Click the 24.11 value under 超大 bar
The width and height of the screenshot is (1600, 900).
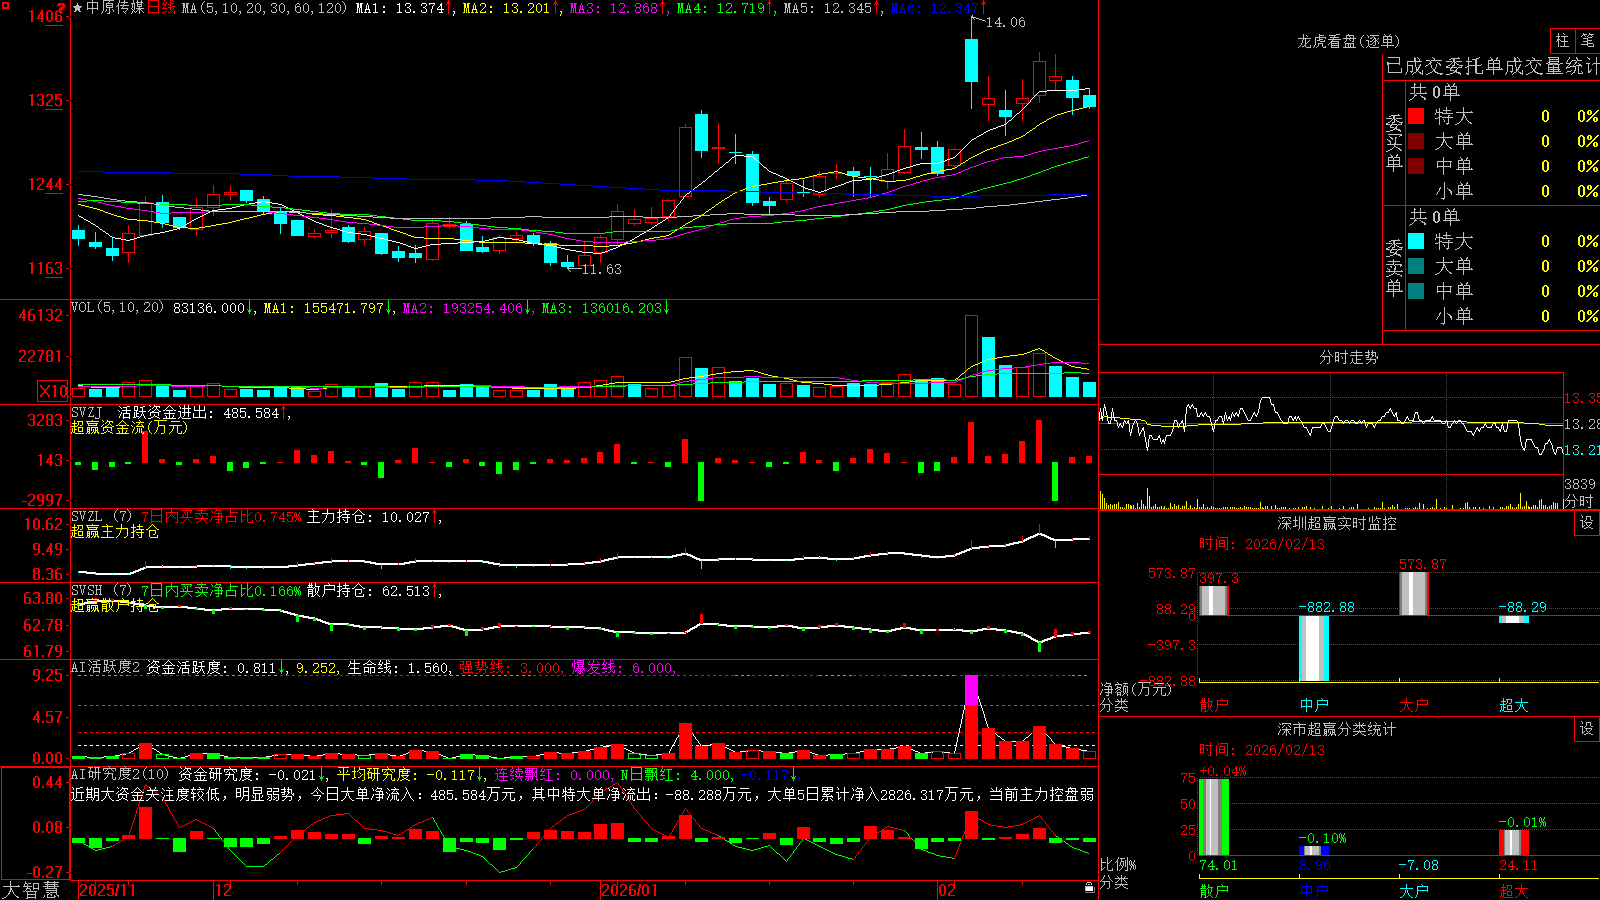[x=1519, y=865]
